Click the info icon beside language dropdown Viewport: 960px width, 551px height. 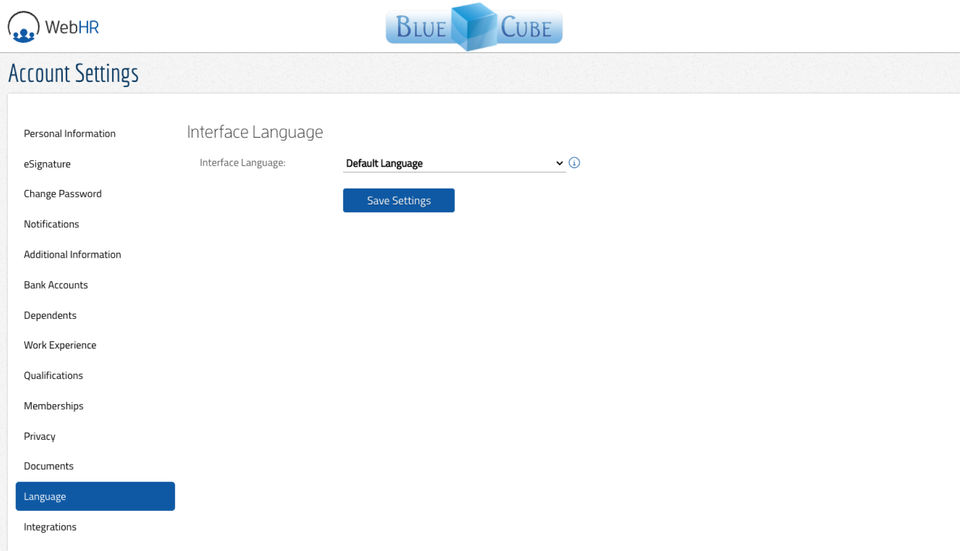click(574, 163)
